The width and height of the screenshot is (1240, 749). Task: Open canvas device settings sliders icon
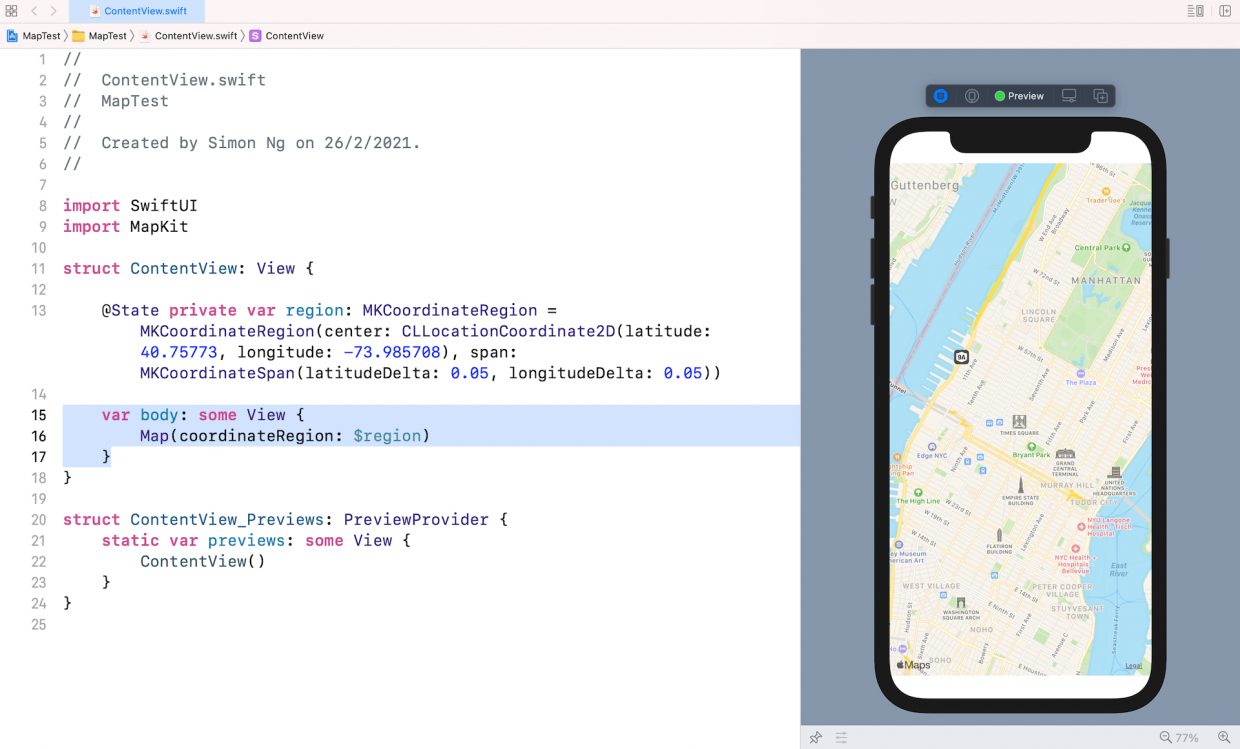[841, 737]
